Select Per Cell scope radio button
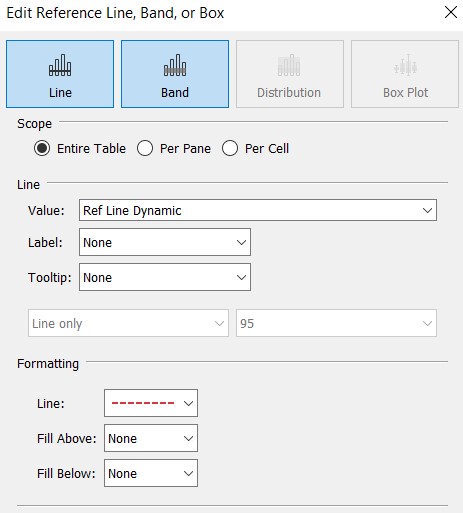Image resolution: width=463 pixels, height=513 pixels. 230,148
